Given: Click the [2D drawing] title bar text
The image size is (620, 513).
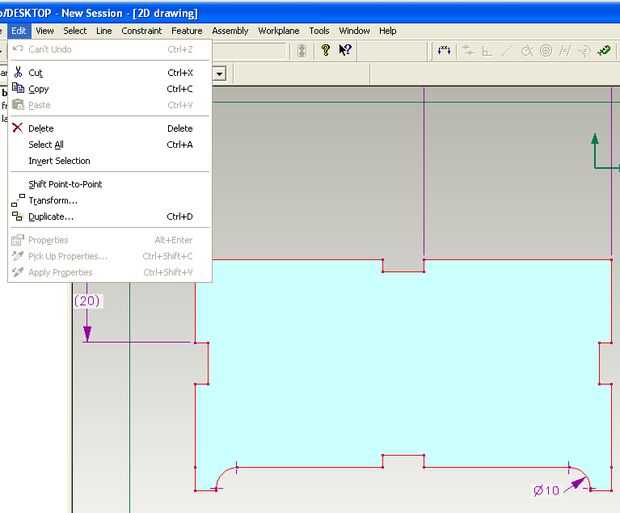Looking at the screenshot, I should [x=164, y=13].
